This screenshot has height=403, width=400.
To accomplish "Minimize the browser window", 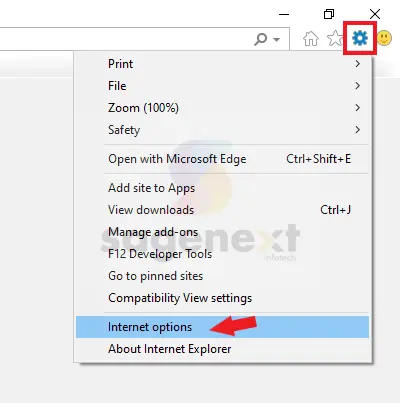I will point(284,14).
